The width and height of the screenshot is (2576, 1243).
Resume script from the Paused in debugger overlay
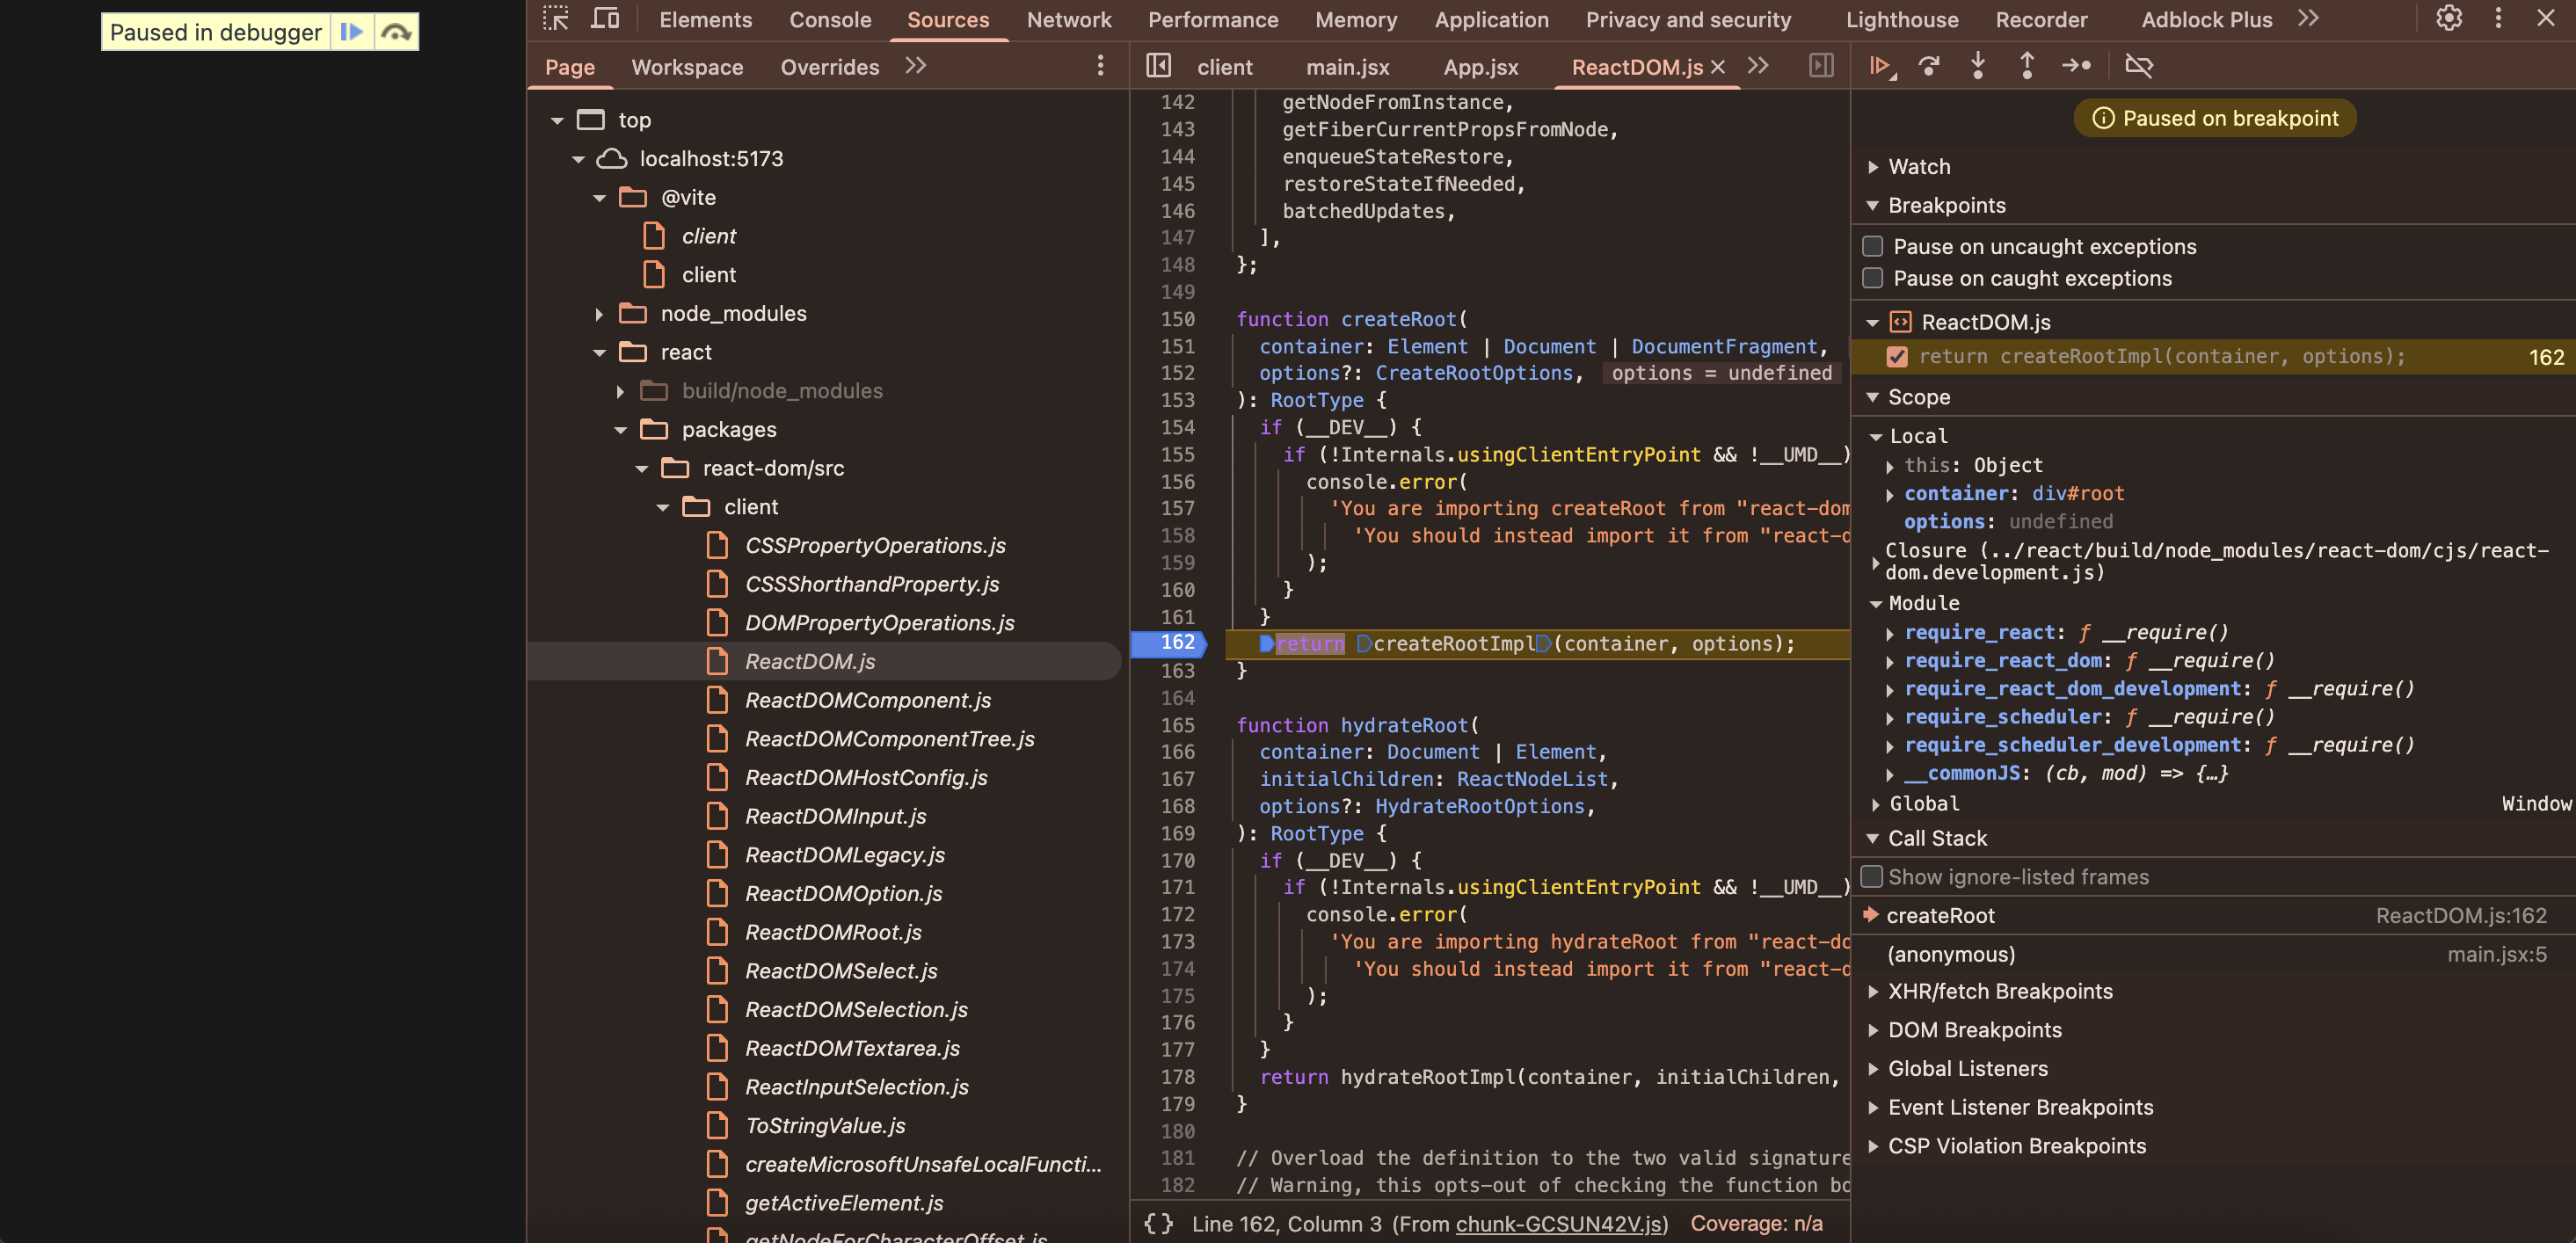point(352,31)
